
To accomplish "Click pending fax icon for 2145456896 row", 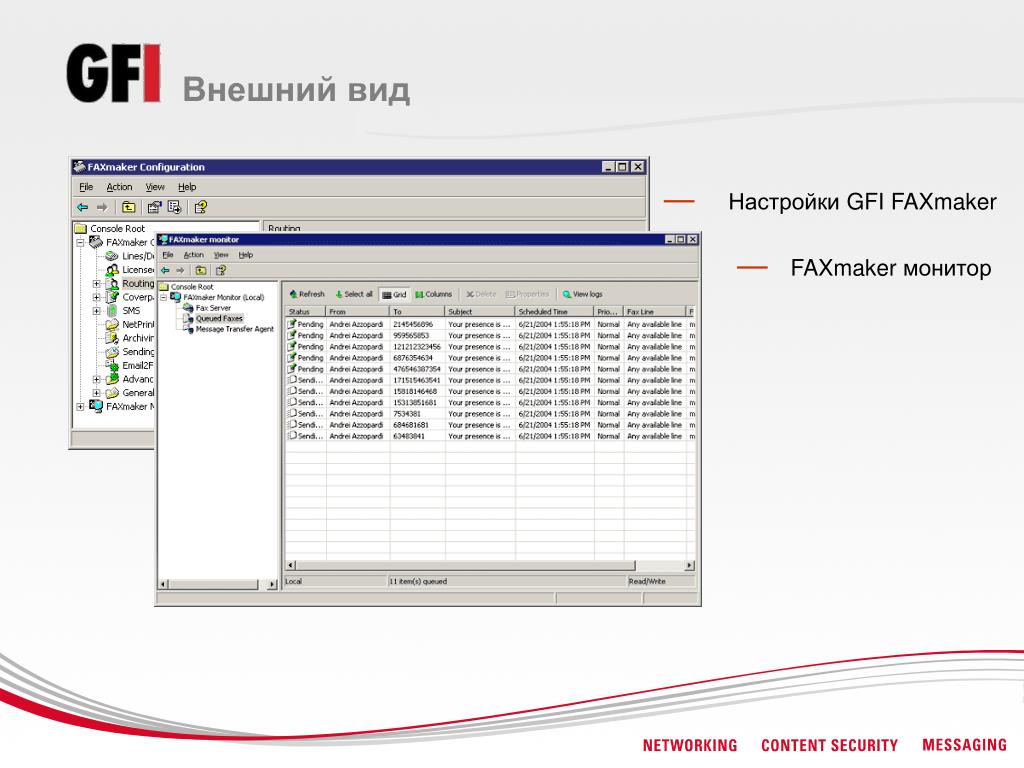I will [292, 324].
